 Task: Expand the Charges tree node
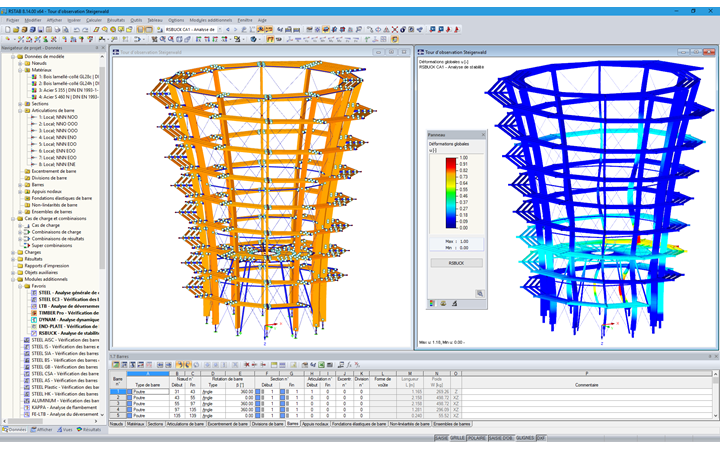point(13,252)
